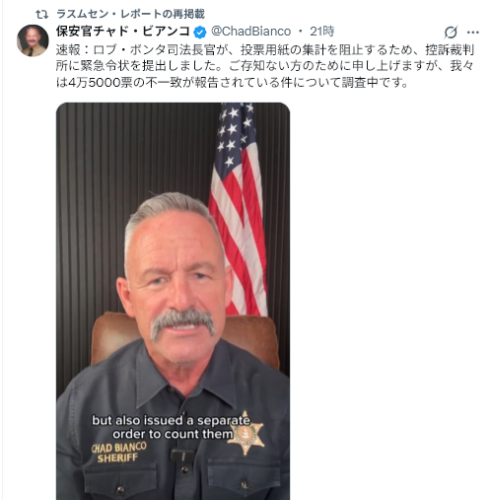Click embroidered CHAD BIANCO SHERIFF name on shirt

[119, 452]
